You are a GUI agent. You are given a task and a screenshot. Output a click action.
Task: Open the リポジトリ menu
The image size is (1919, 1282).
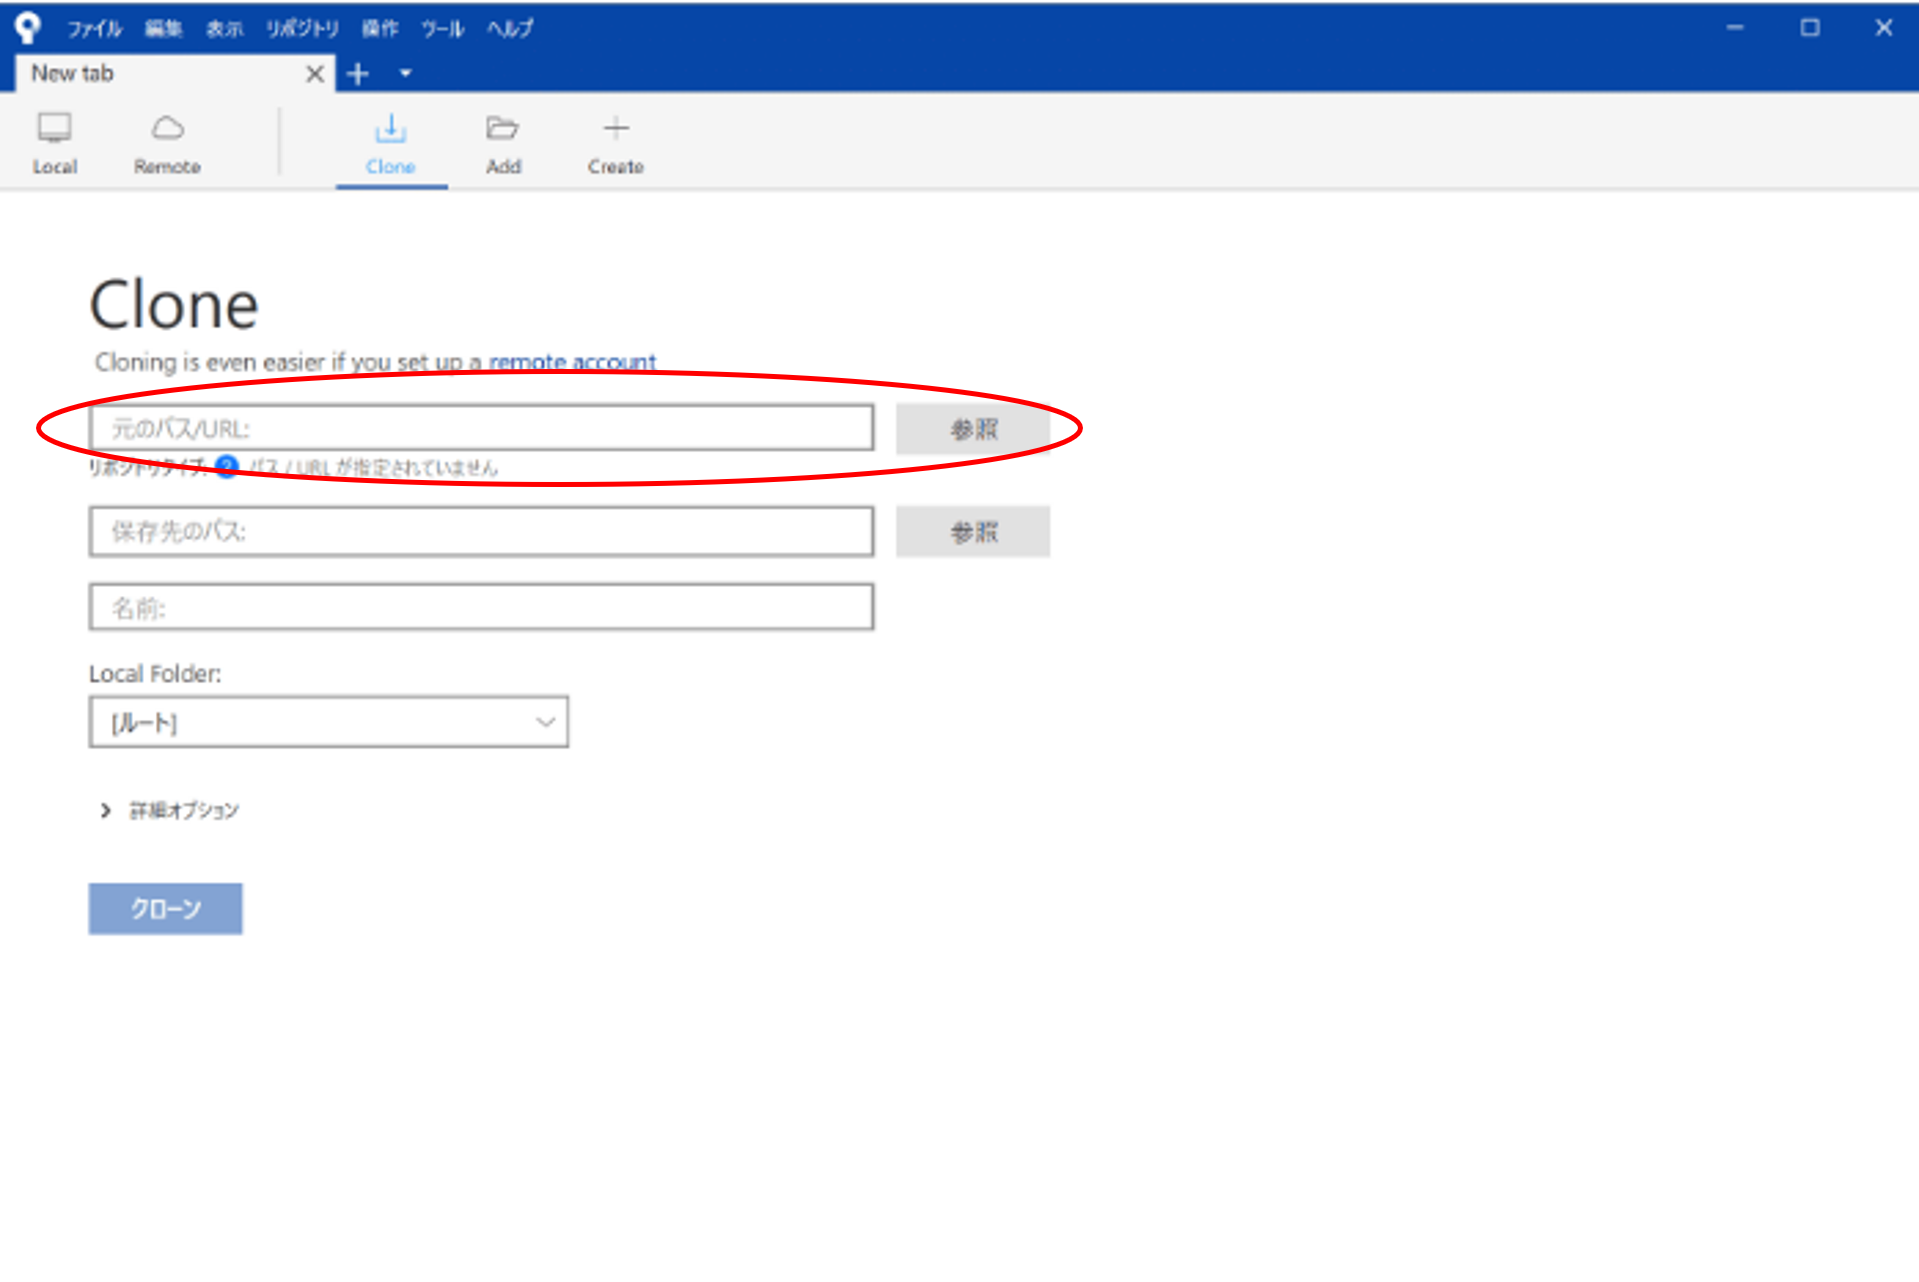tap(301, 29)
